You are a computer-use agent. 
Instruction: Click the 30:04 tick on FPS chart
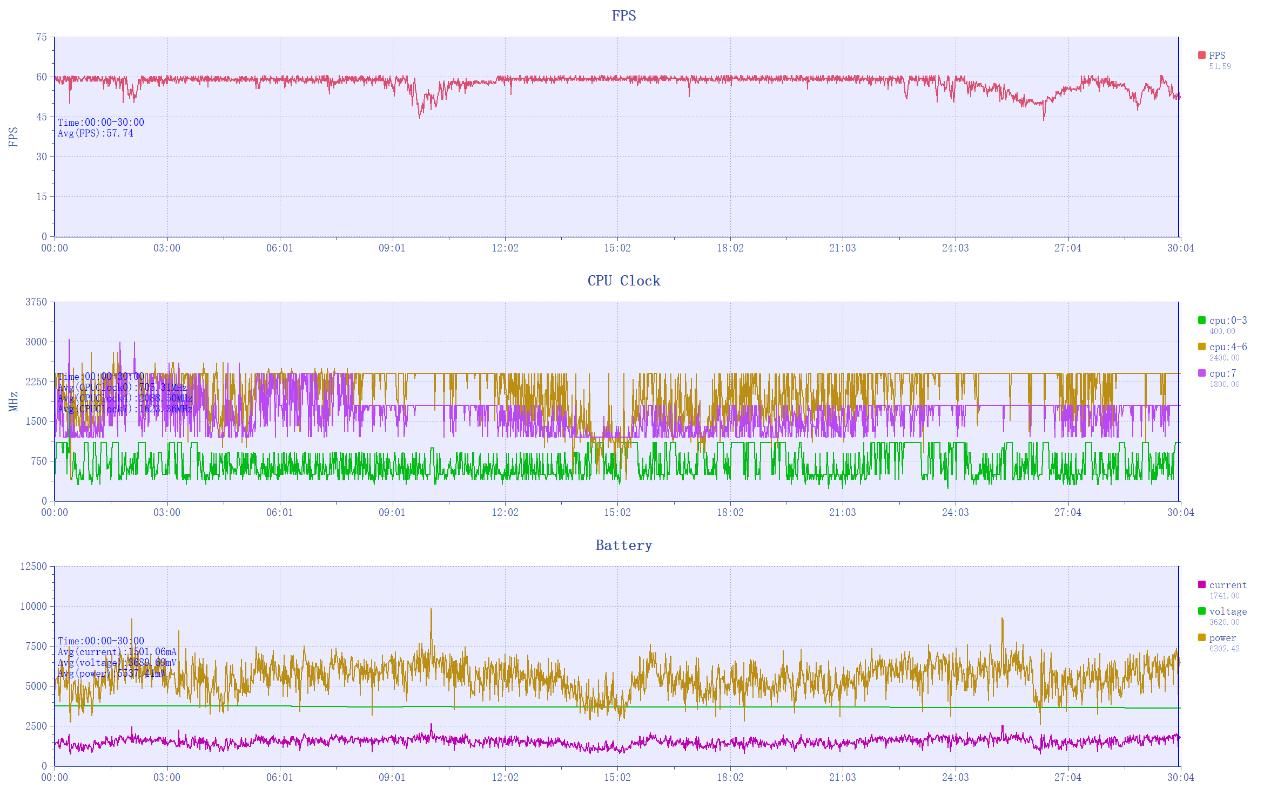pos(1180,248)
